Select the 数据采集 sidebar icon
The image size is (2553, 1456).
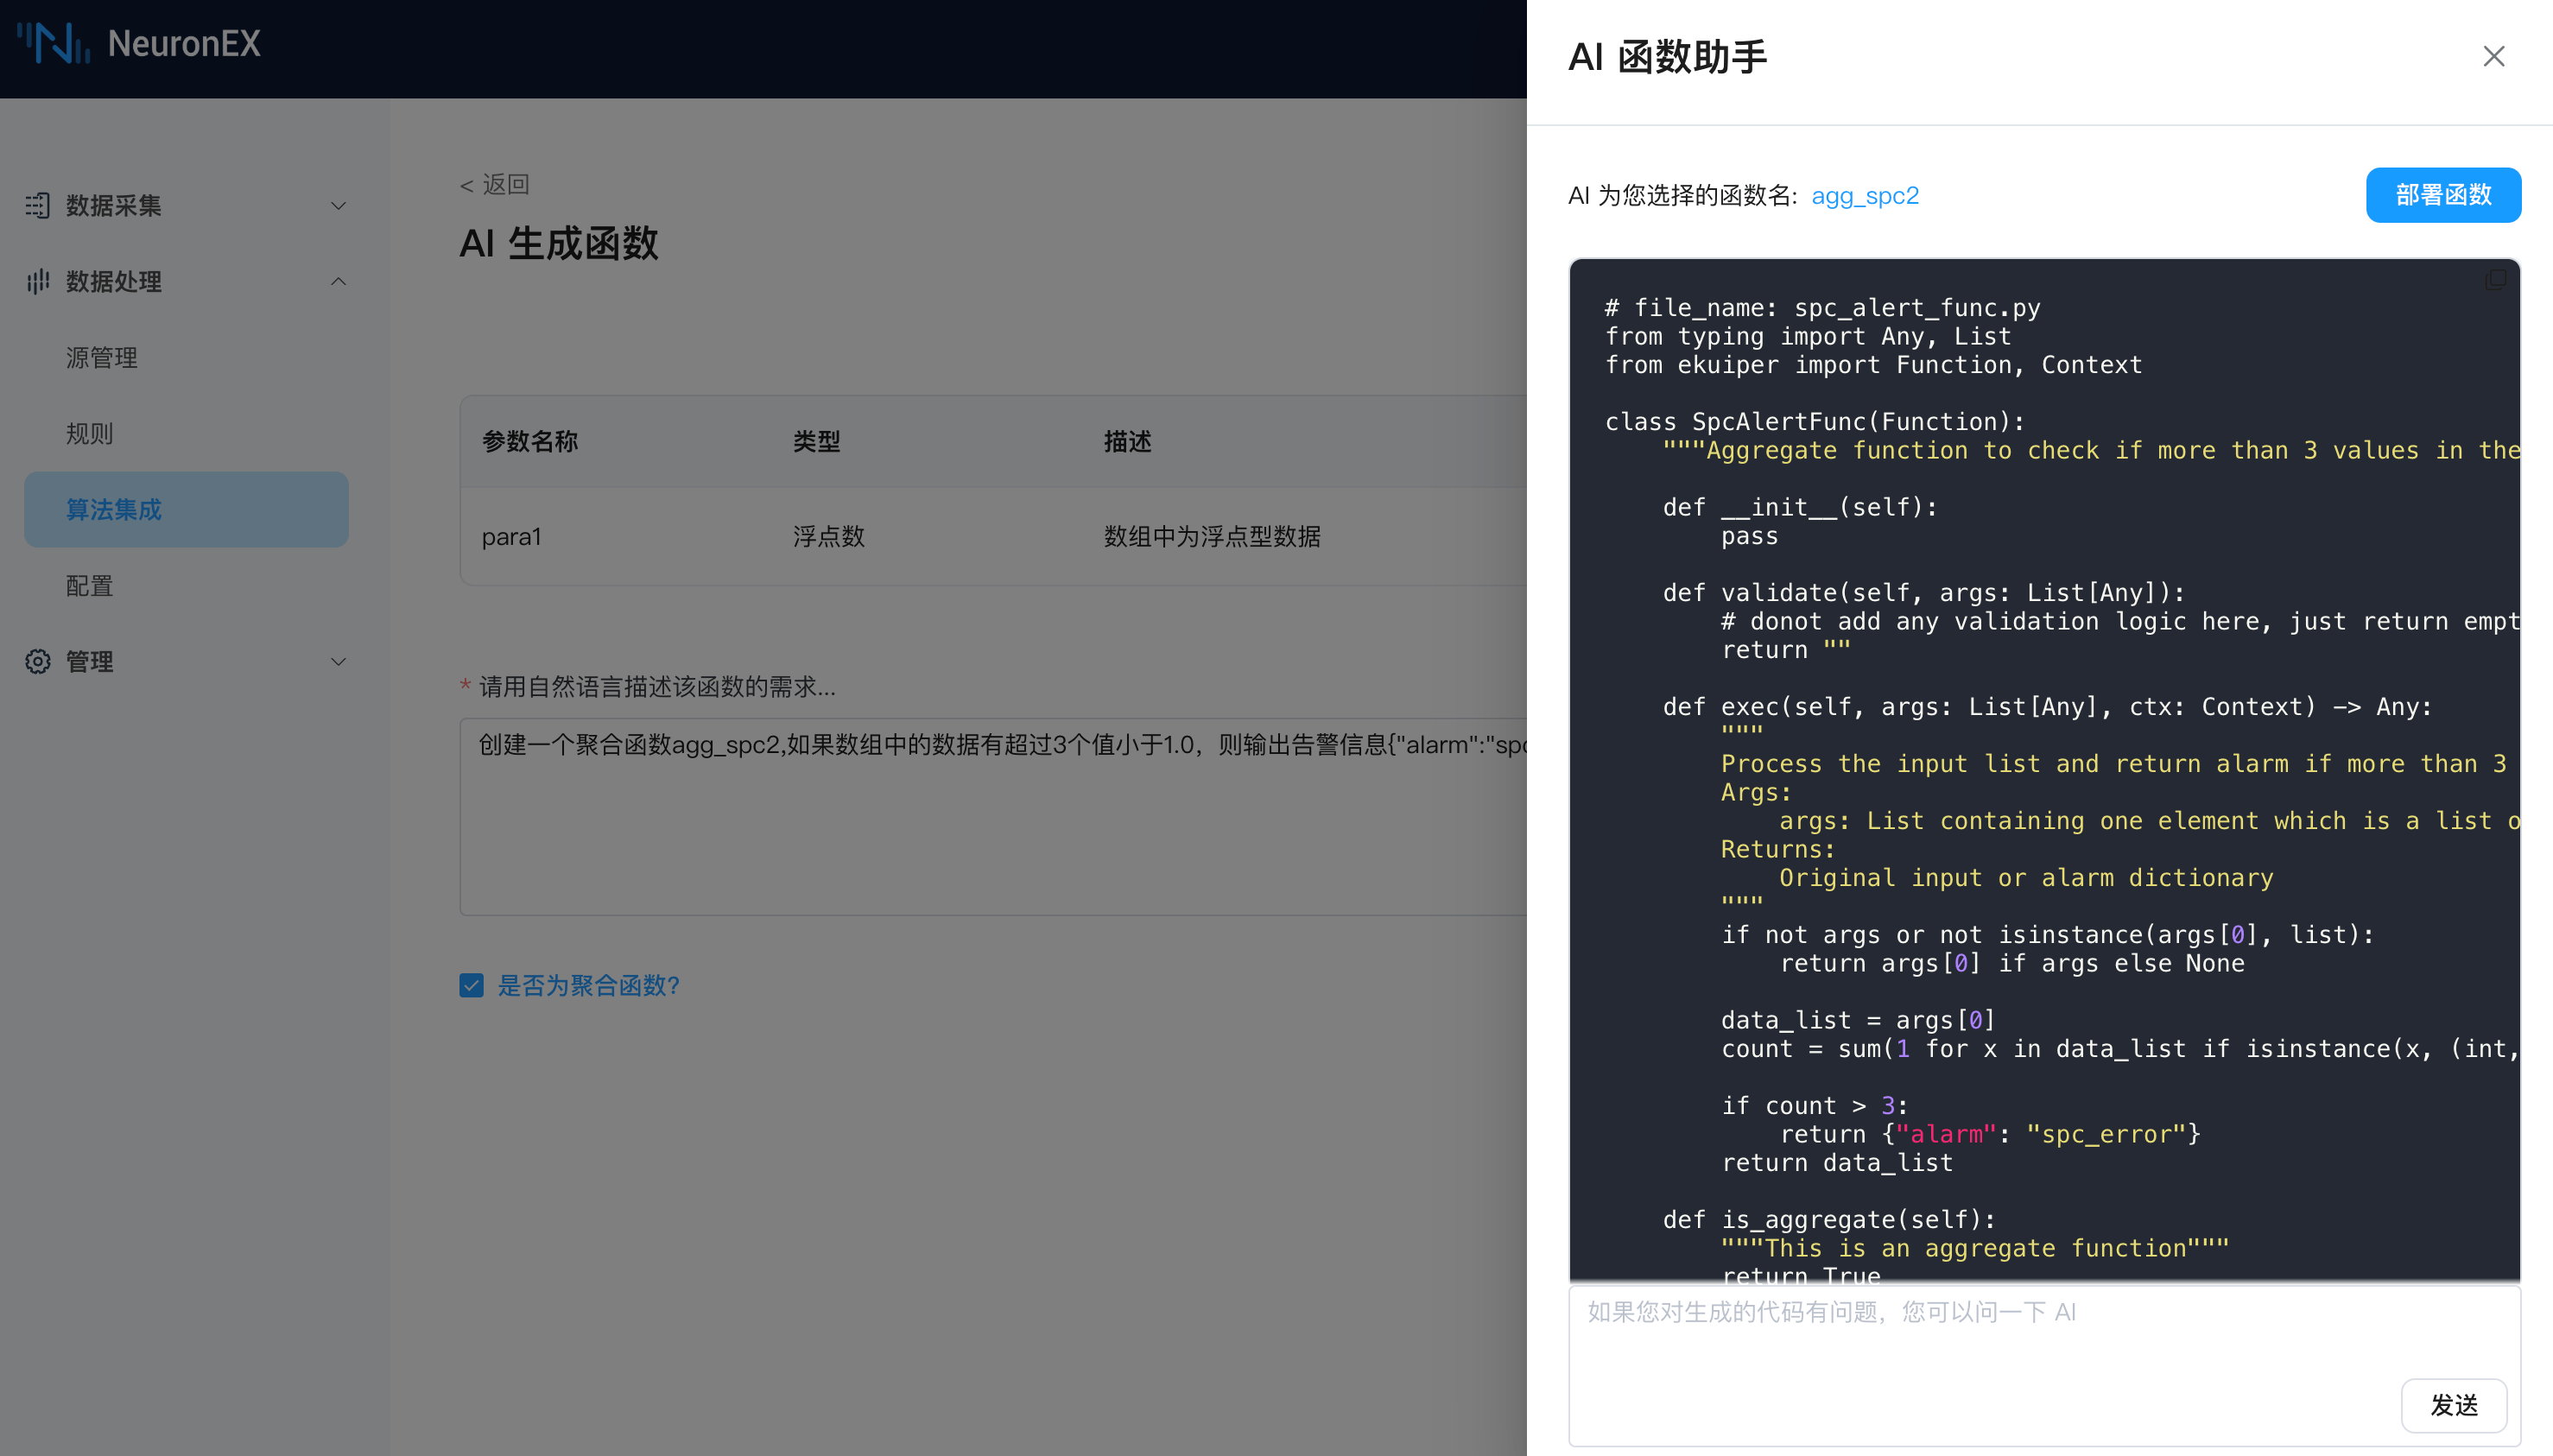(37, 205)
